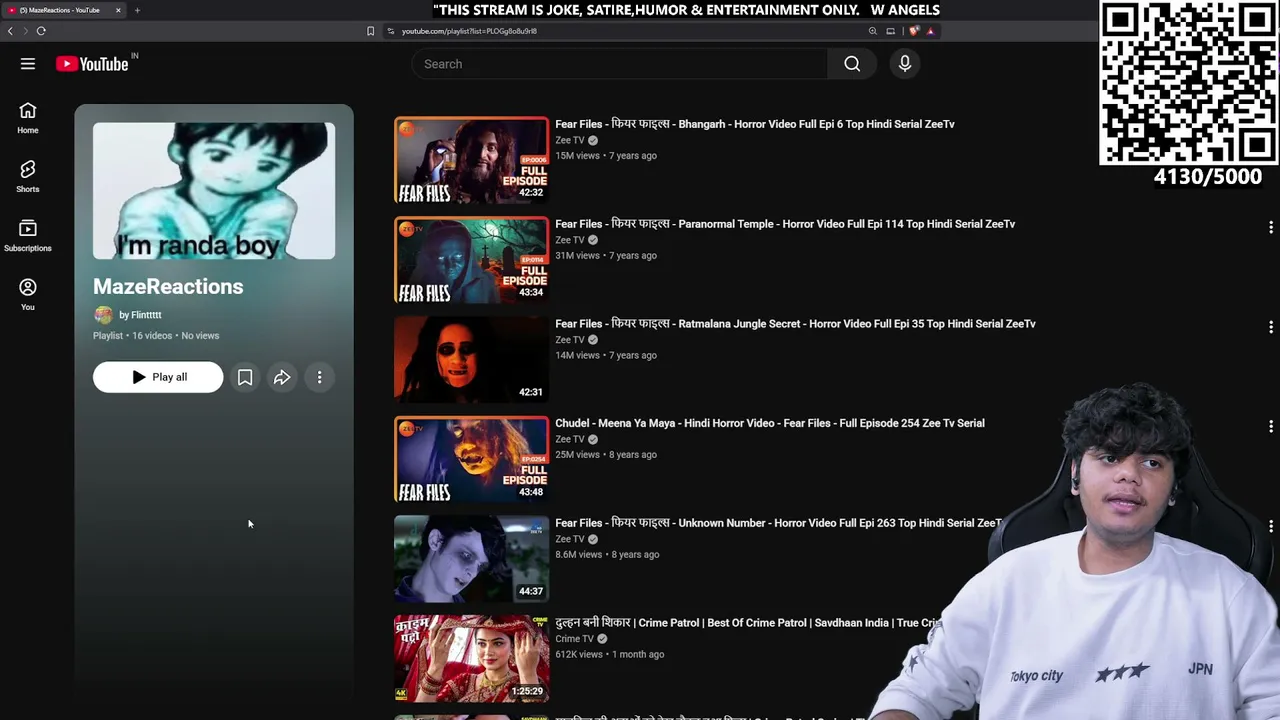This screenshot has width=1280, height=720.
Task: Save the MazeReactions playlist to library
Action: 245,377
